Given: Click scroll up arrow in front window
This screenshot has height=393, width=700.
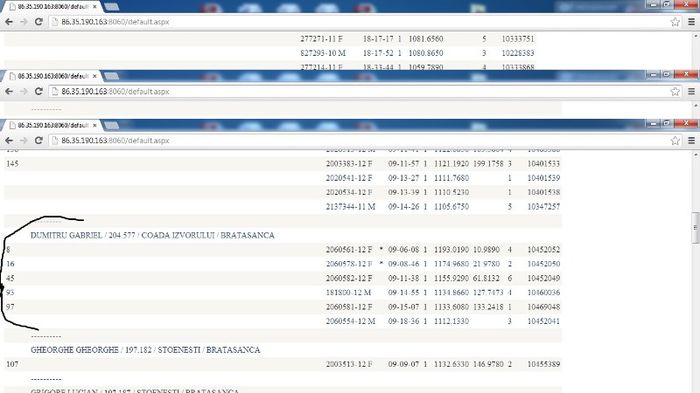Looking at the screenshot, I should click(x=695, y=155).
